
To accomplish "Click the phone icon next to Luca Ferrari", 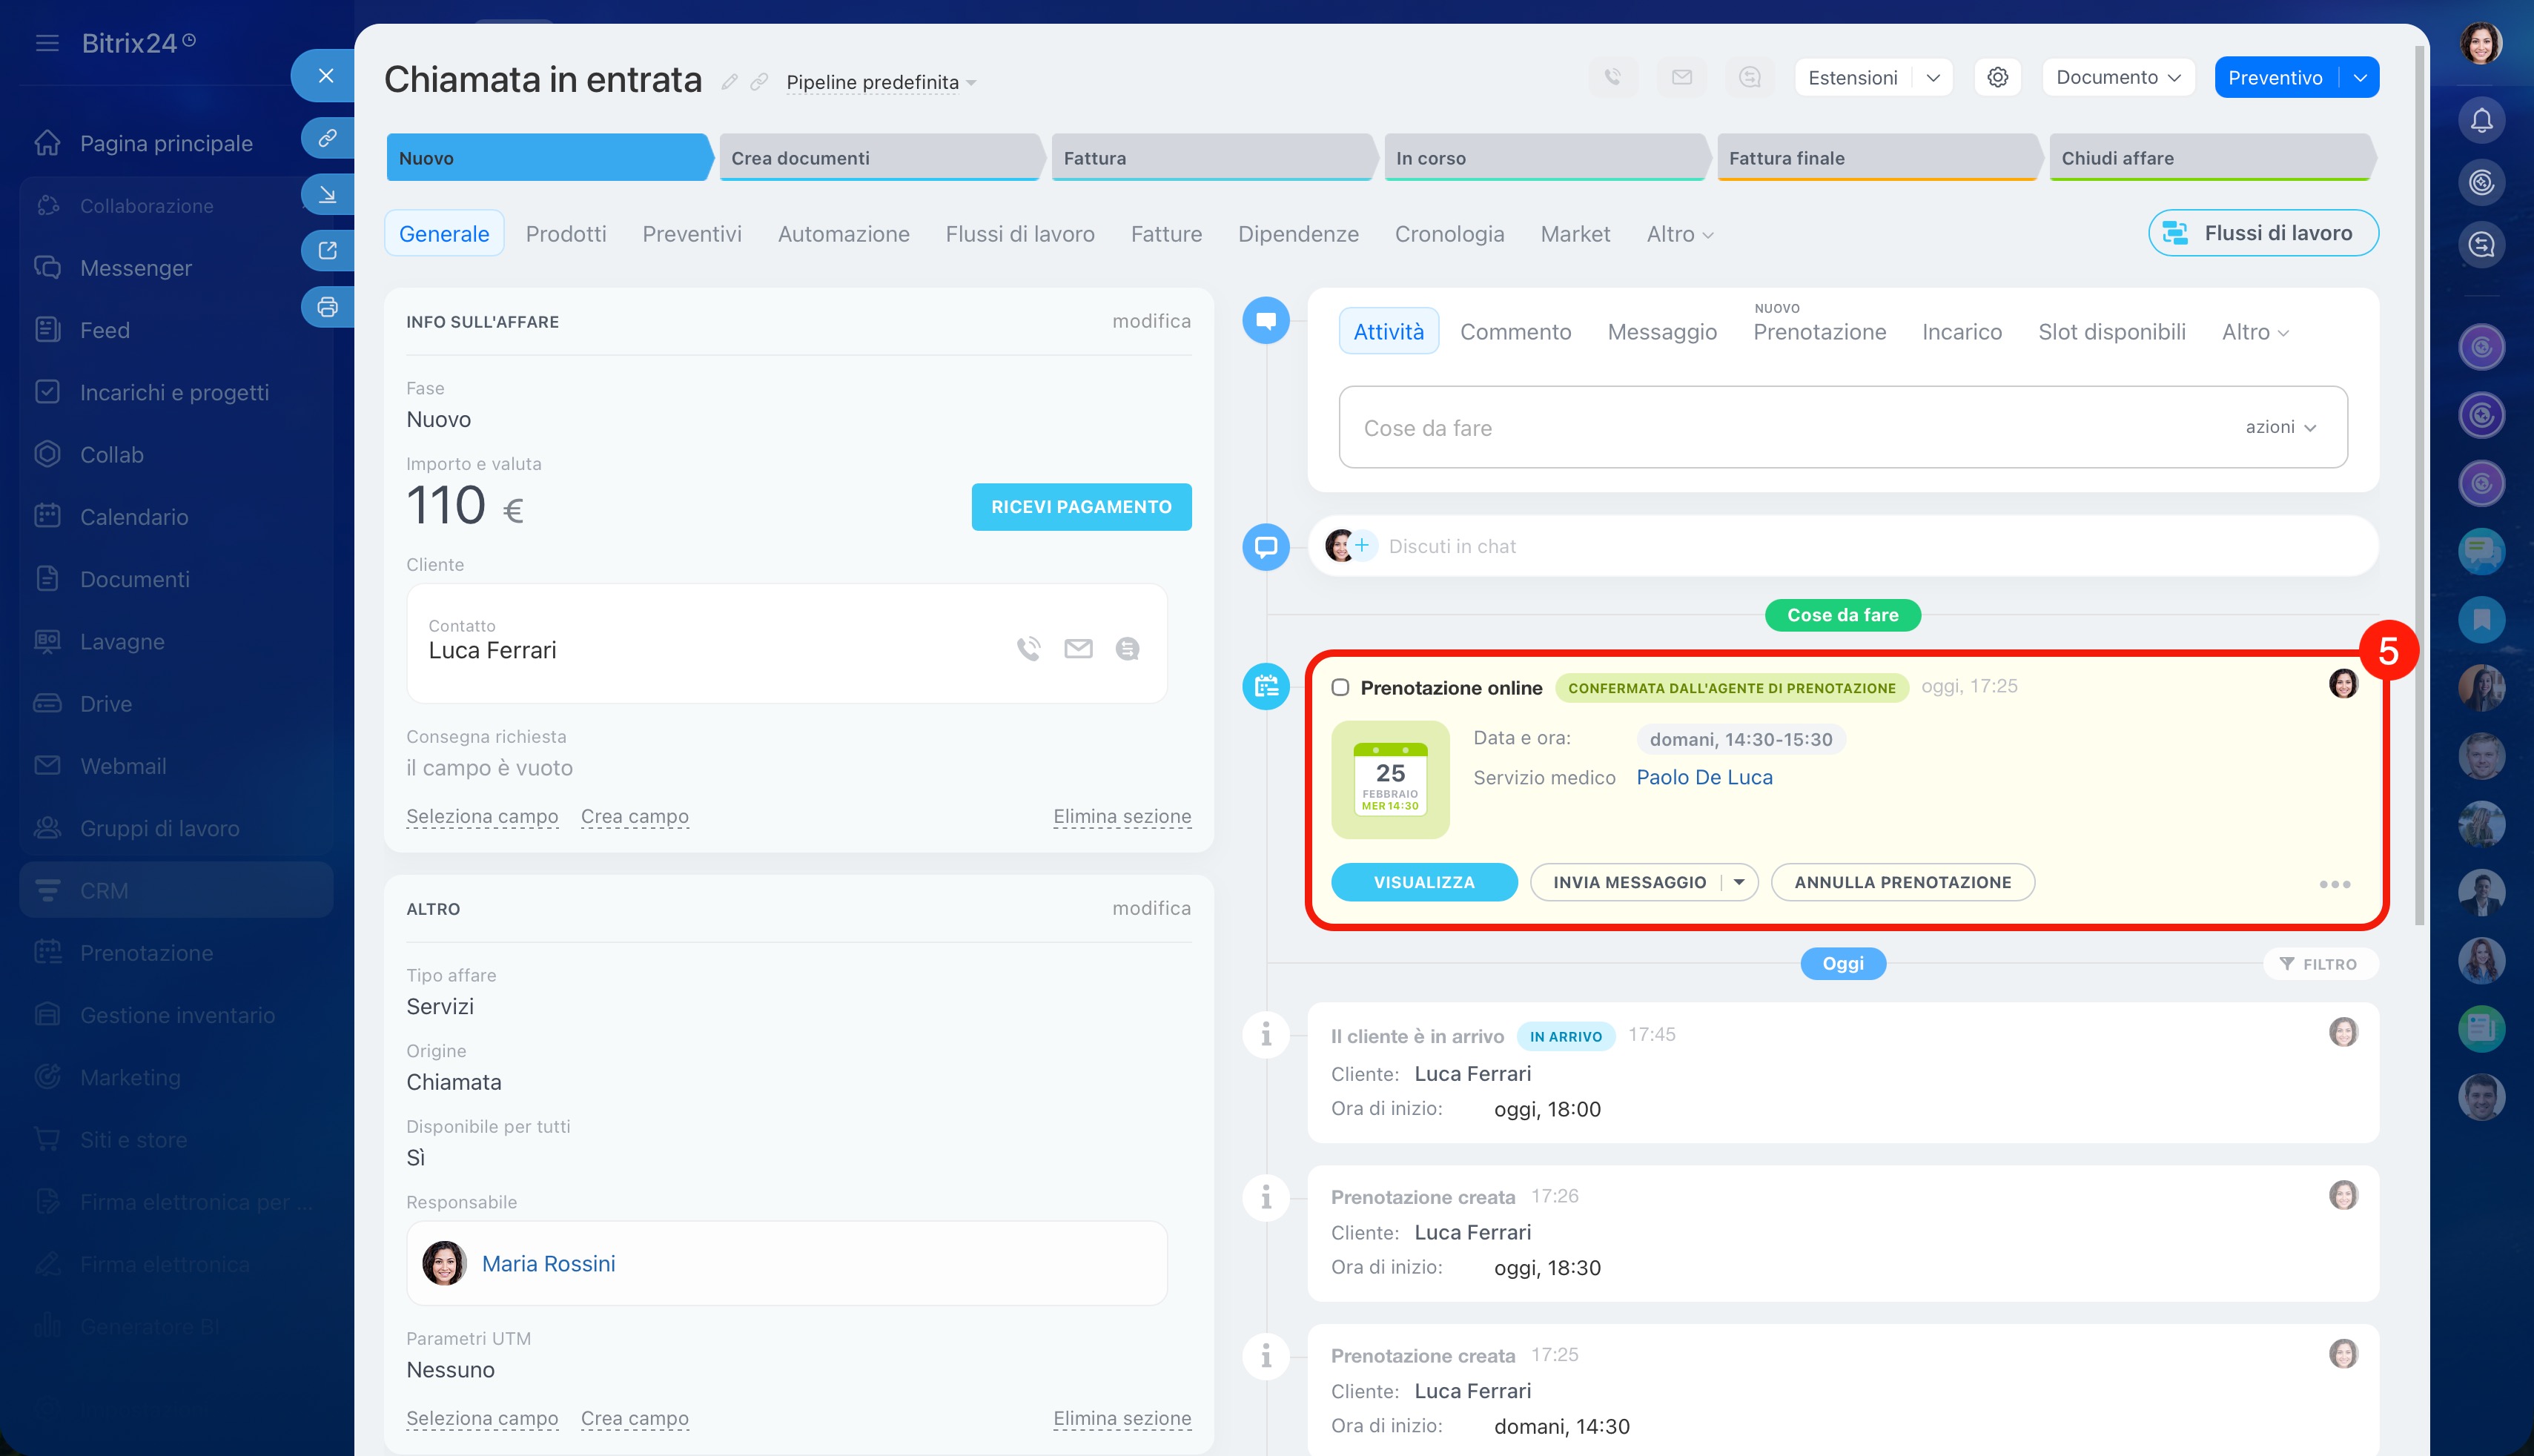I will 1028,649.
